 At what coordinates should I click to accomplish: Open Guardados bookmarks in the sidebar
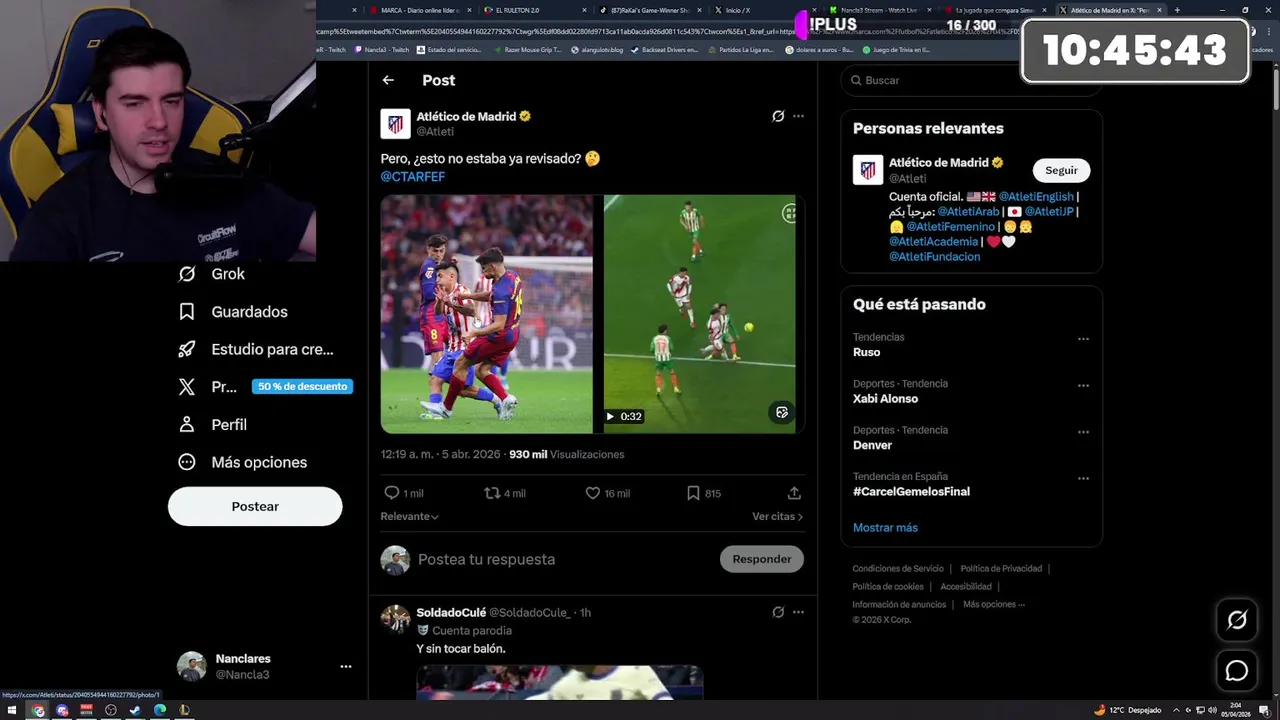point(233,312)
